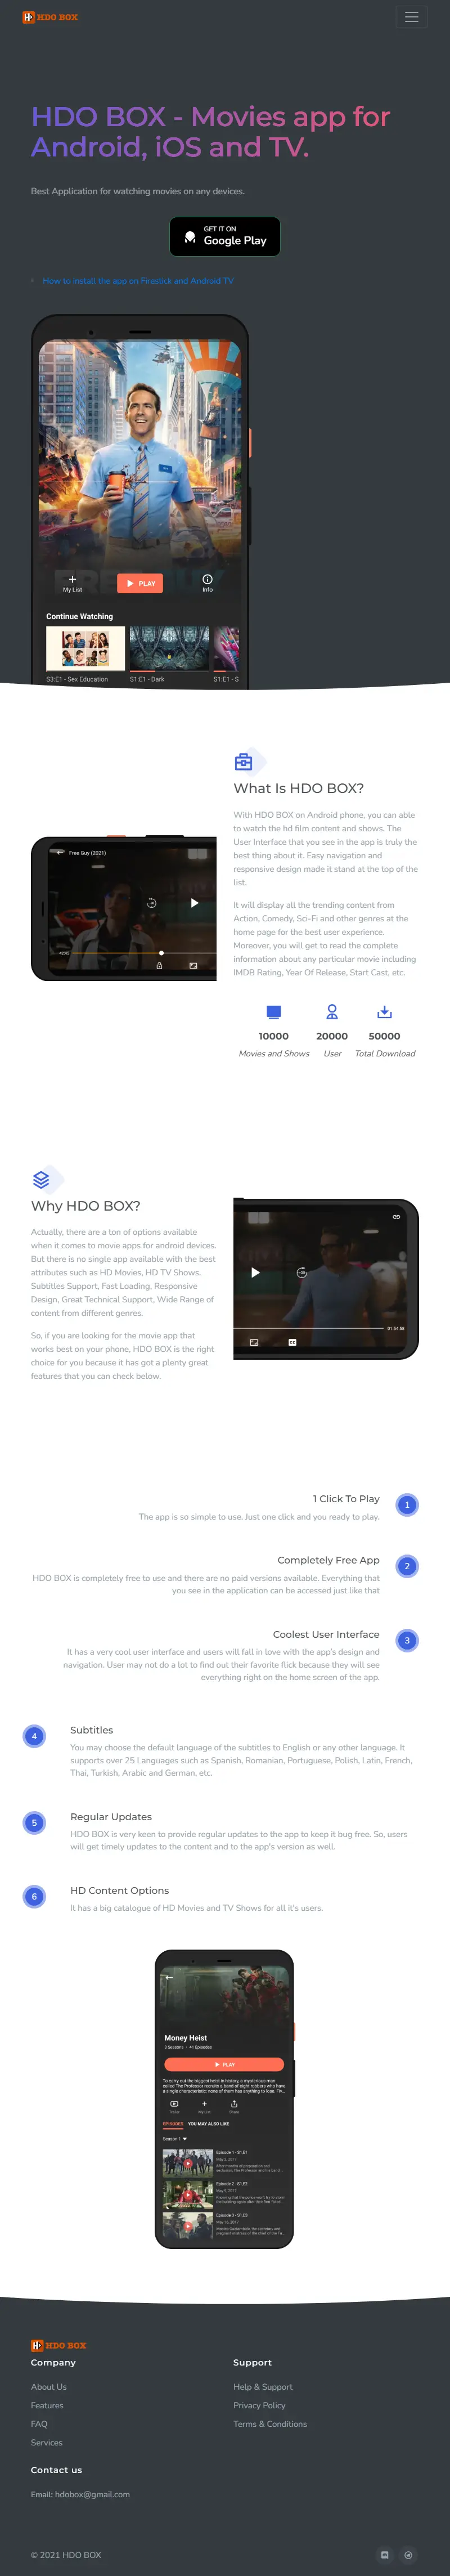450x2576 pixels.
Task: Open the Services footer link
Action: point(47,2443)
